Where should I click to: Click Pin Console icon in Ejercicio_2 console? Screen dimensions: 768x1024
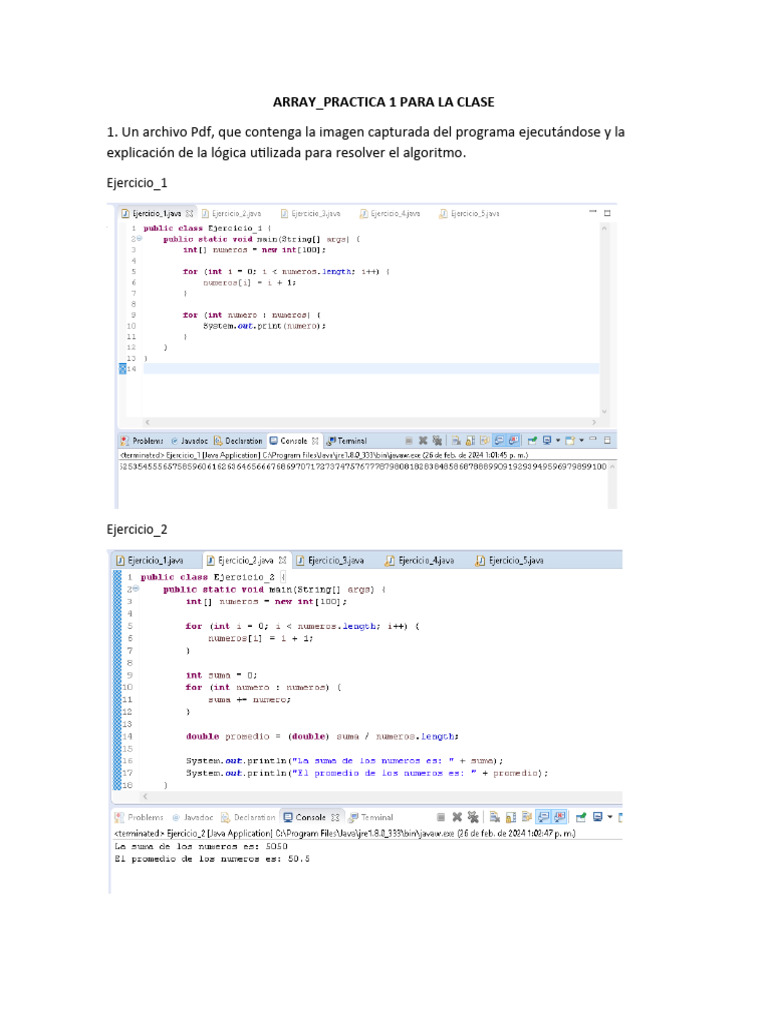pos(581,817)
